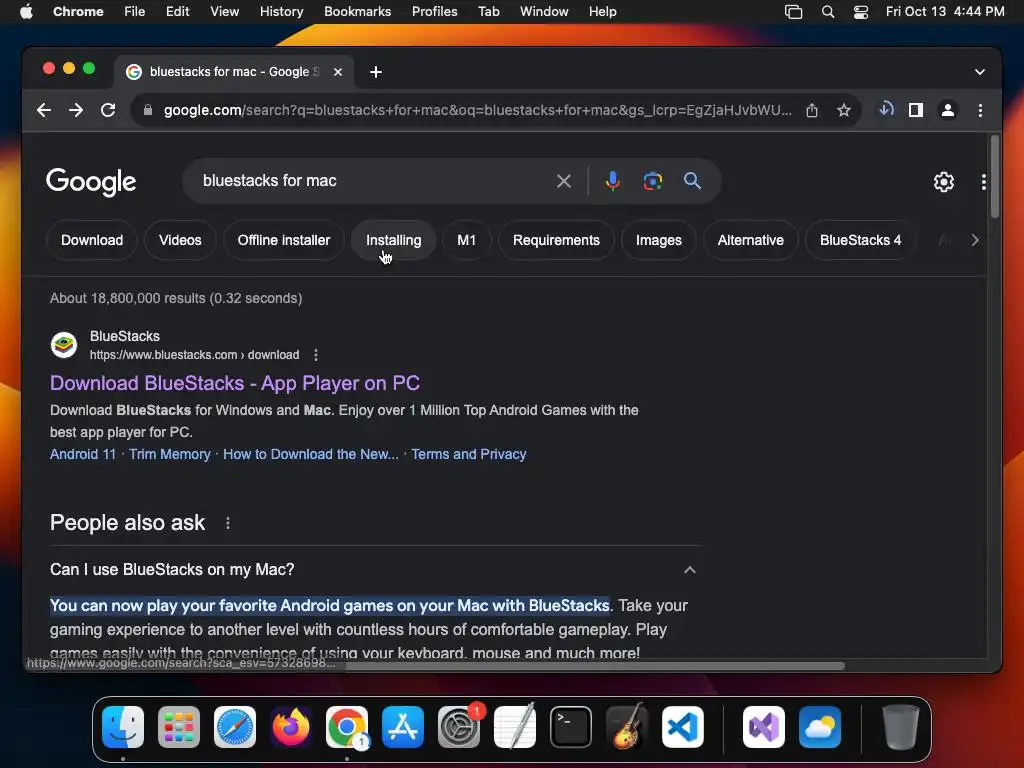Open the History menu

tap(281, 12)
